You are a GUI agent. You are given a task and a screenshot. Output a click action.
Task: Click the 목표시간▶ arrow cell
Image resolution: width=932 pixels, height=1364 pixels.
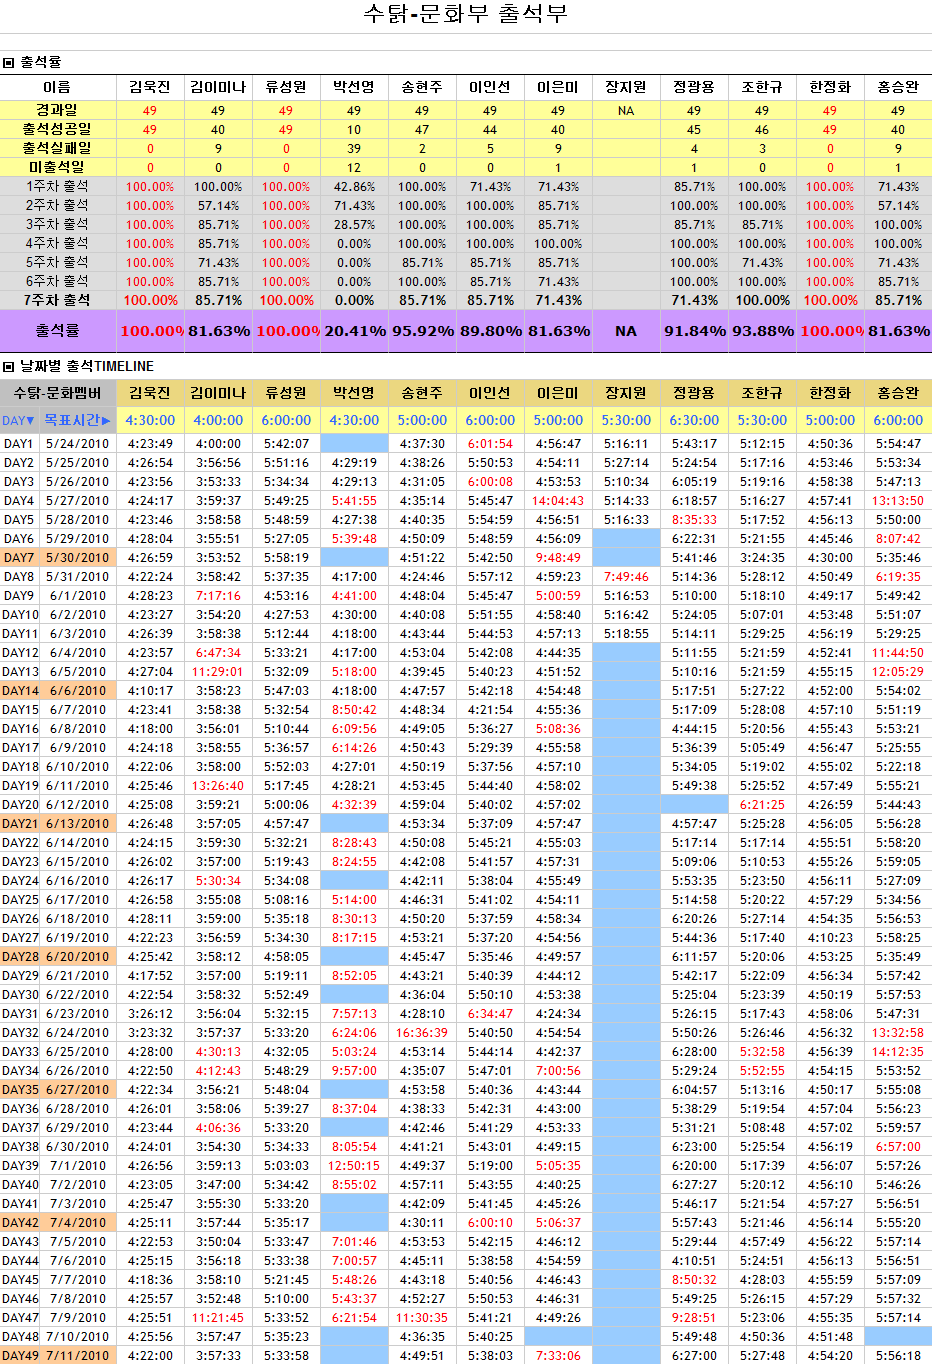click(77, 421)
